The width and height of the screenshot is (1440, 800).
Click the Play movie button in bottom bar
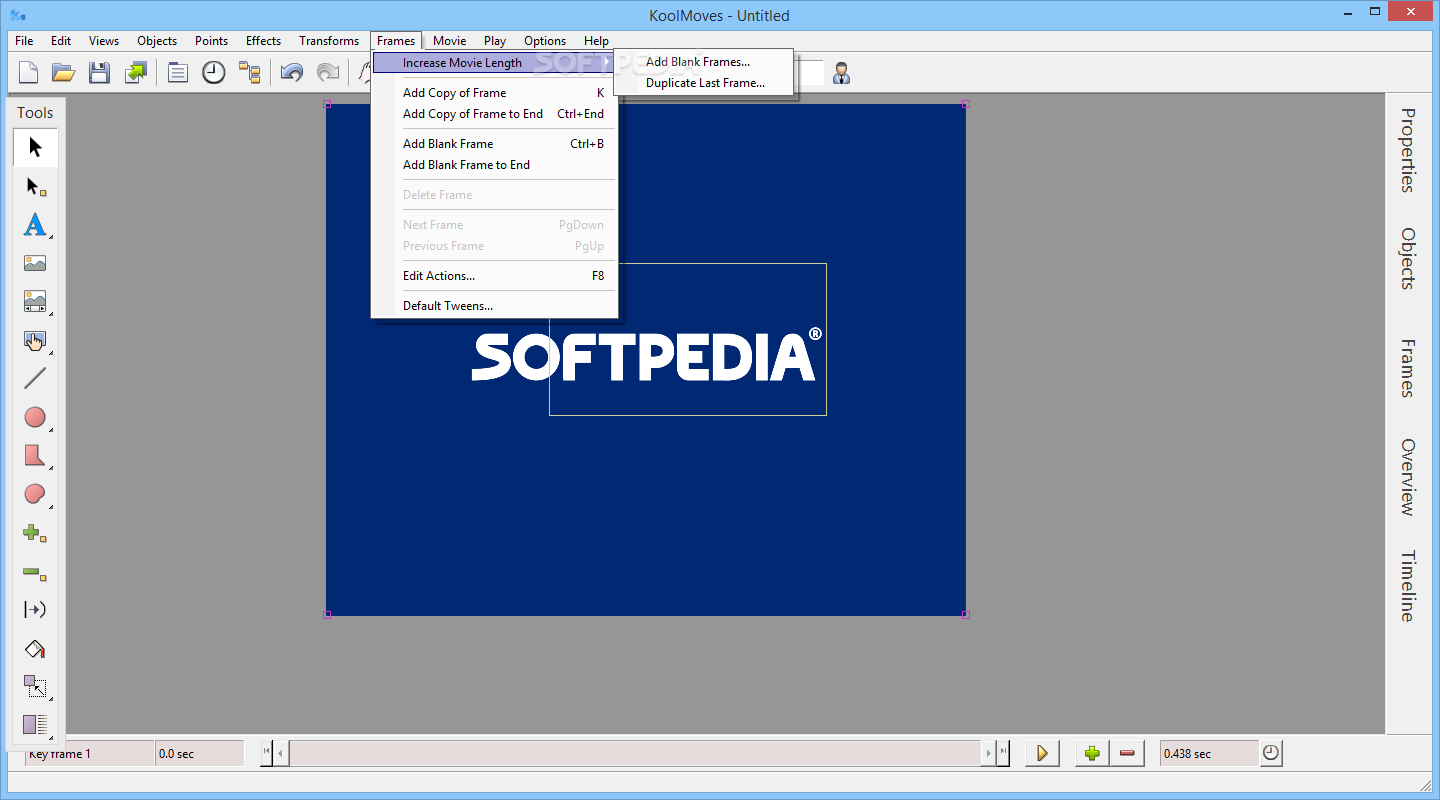1042,753
